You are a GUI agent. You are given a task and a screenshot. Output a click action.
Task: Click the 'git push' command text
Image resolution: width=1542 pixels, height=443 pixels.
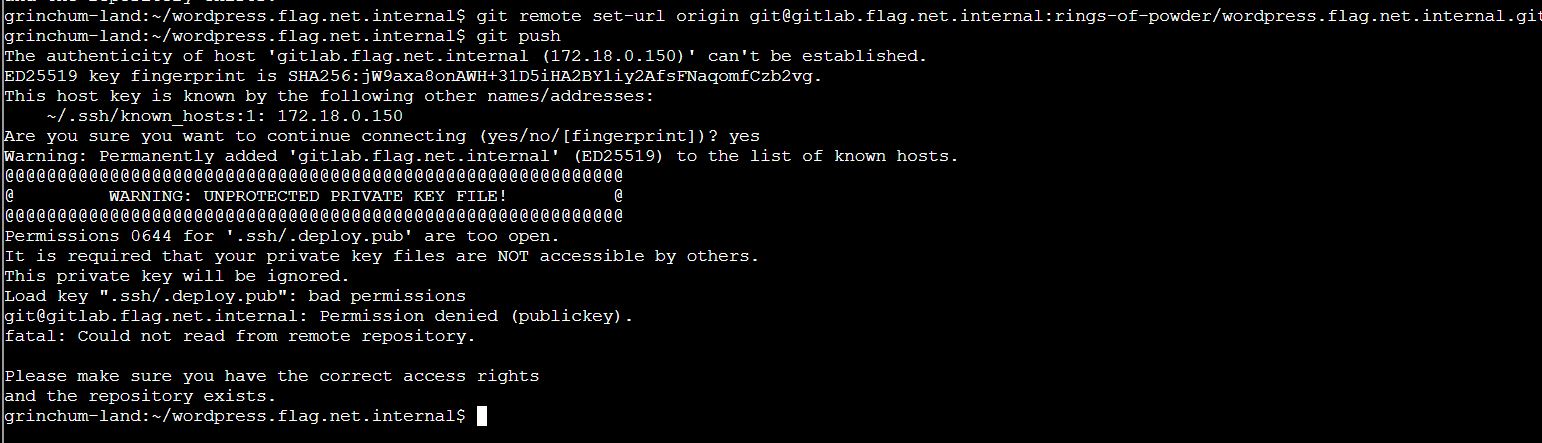pyautogui.click(x=519, y=36)
